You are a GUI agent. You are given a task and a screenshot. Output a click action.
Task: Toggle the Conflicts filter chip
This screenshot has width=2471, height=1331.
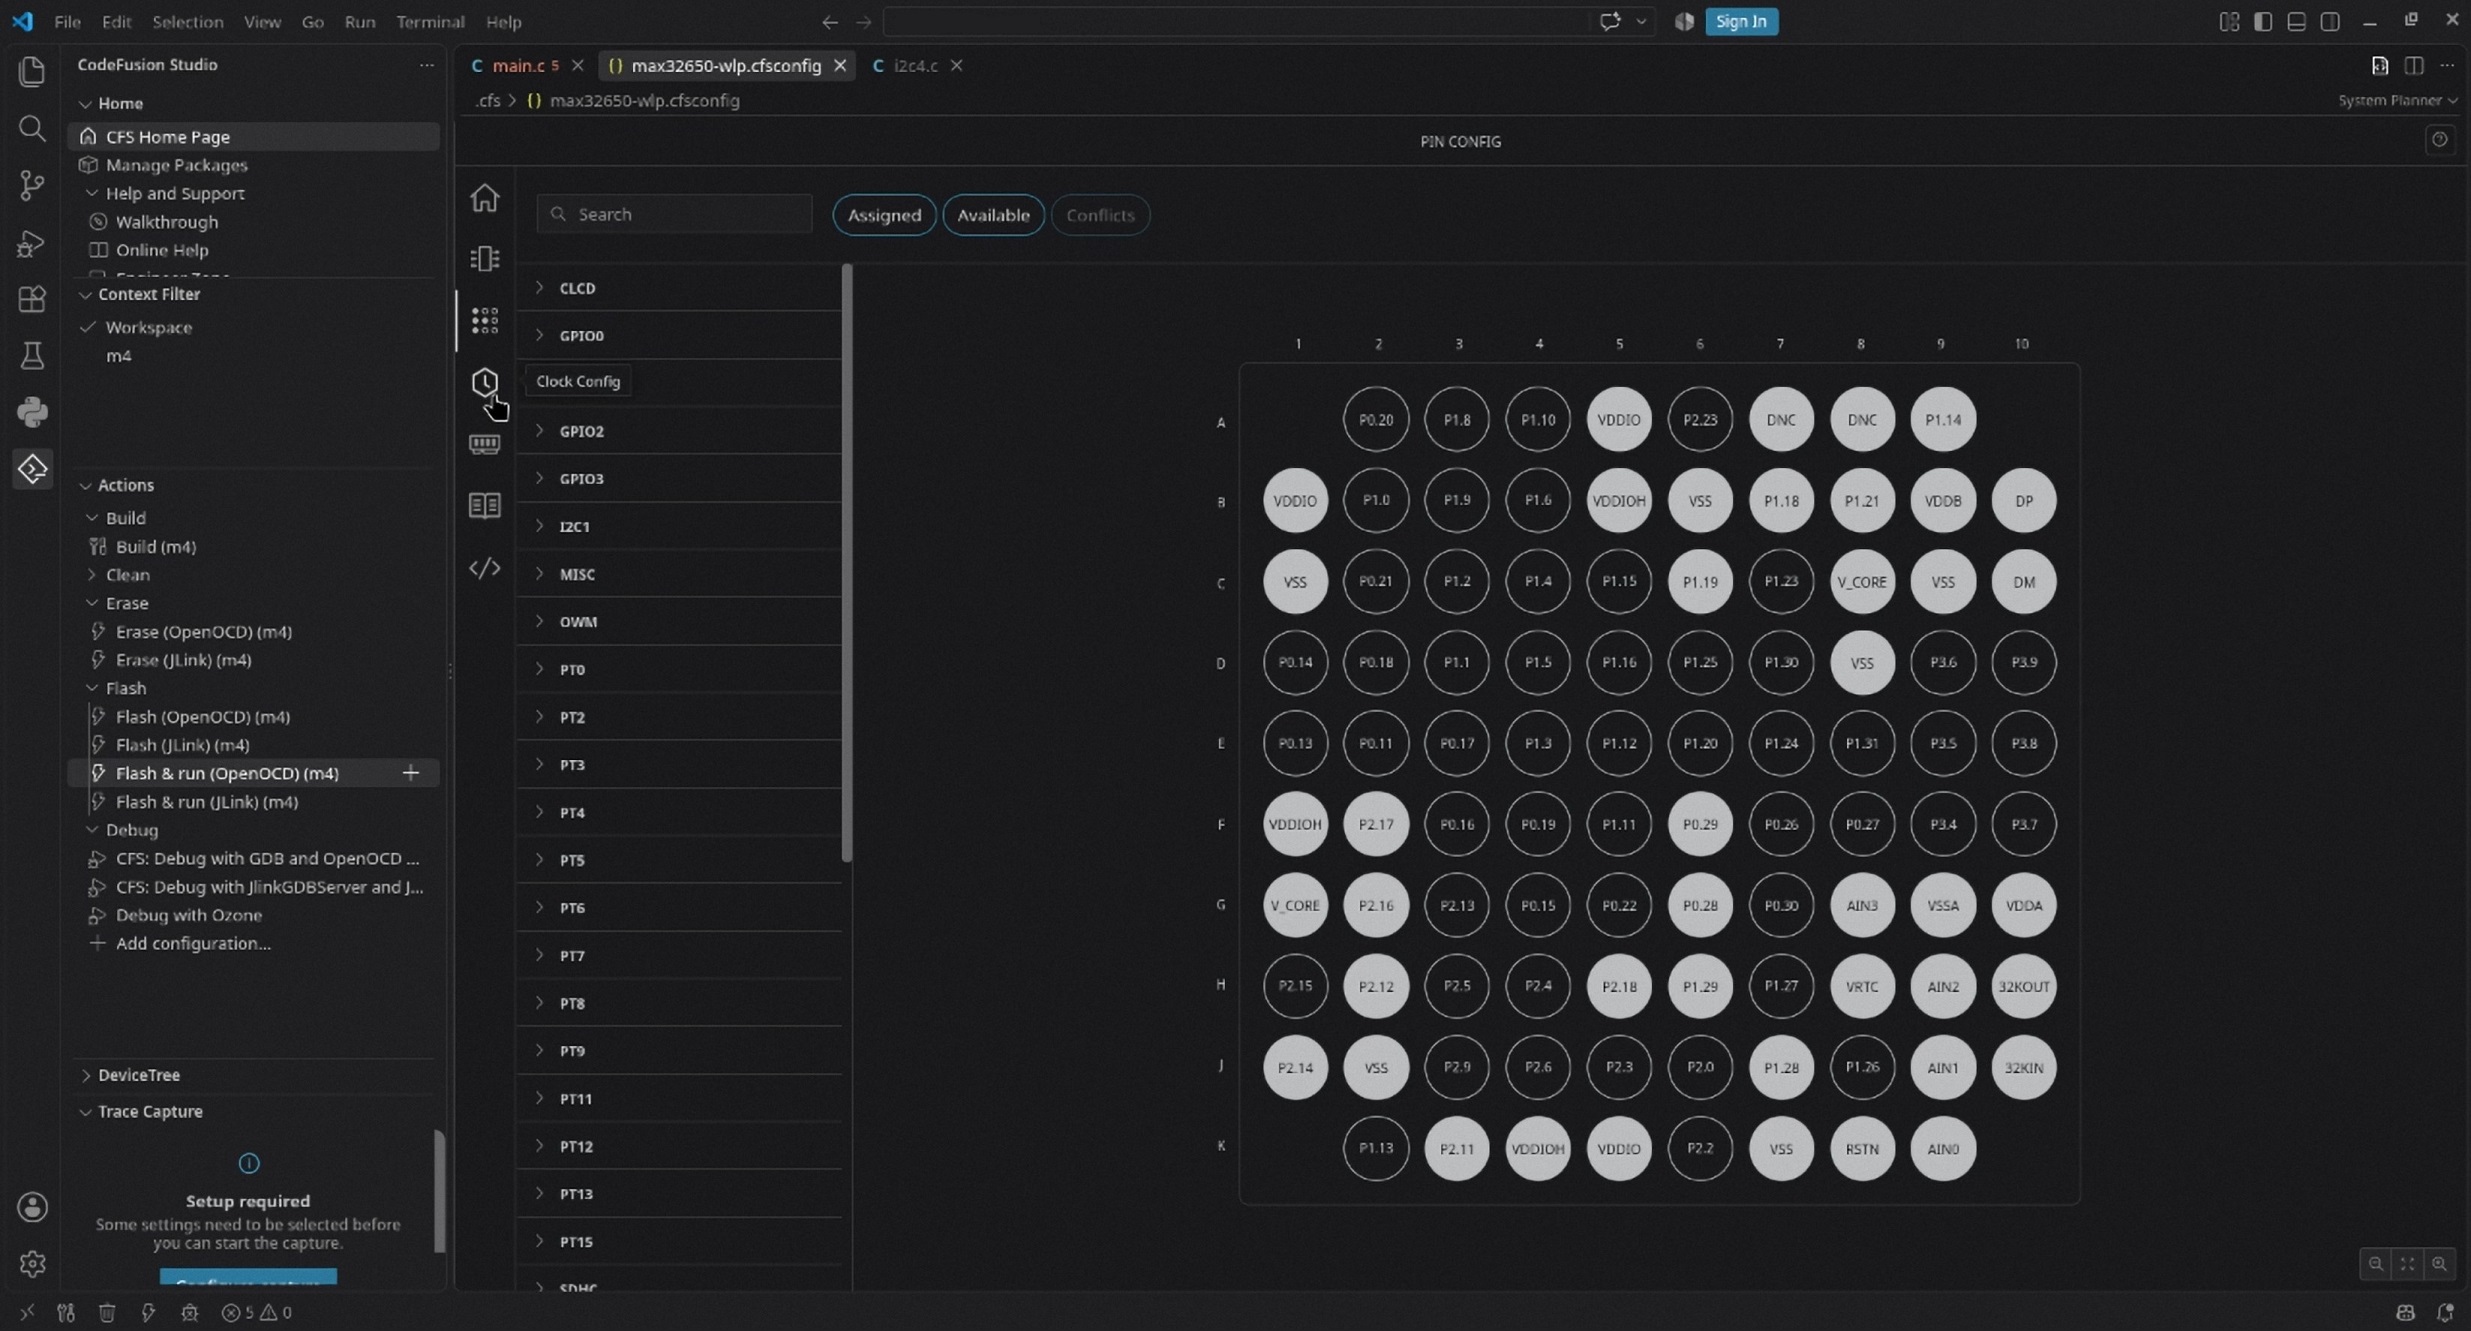pyautogui.click(x=1100, y=215)
